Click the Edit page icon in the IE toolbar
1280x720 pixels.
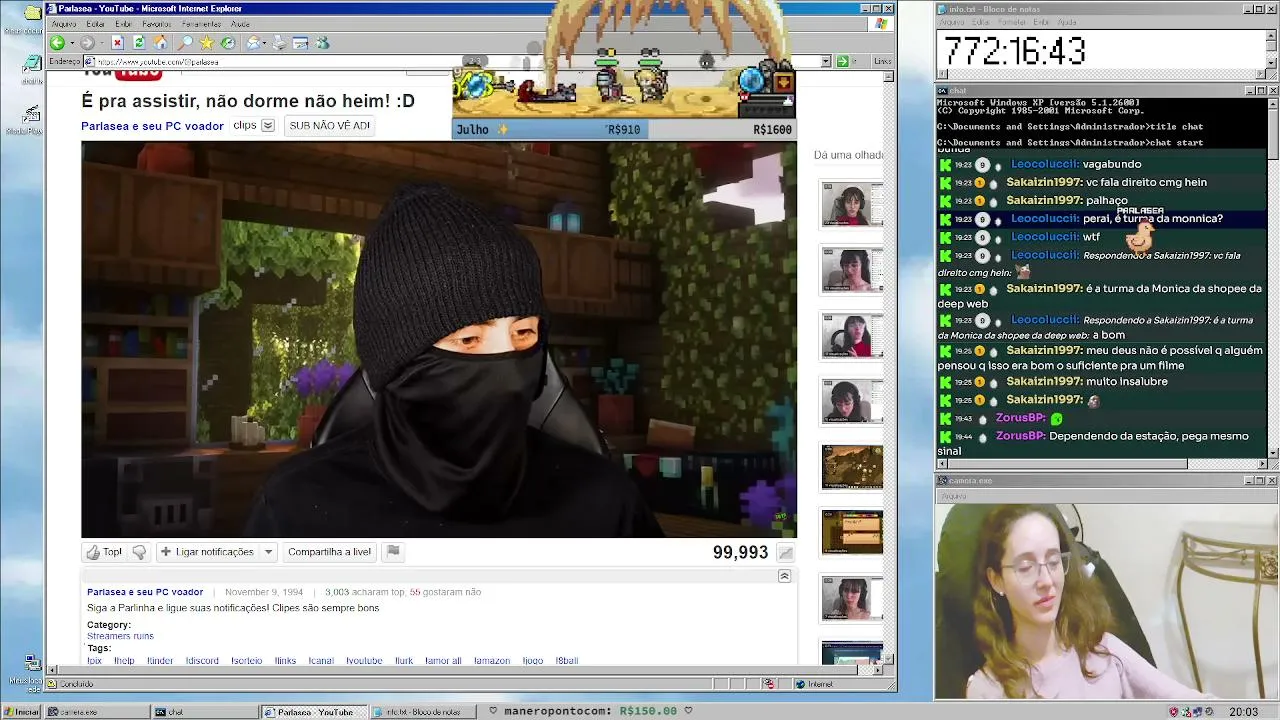pos(300,43)
